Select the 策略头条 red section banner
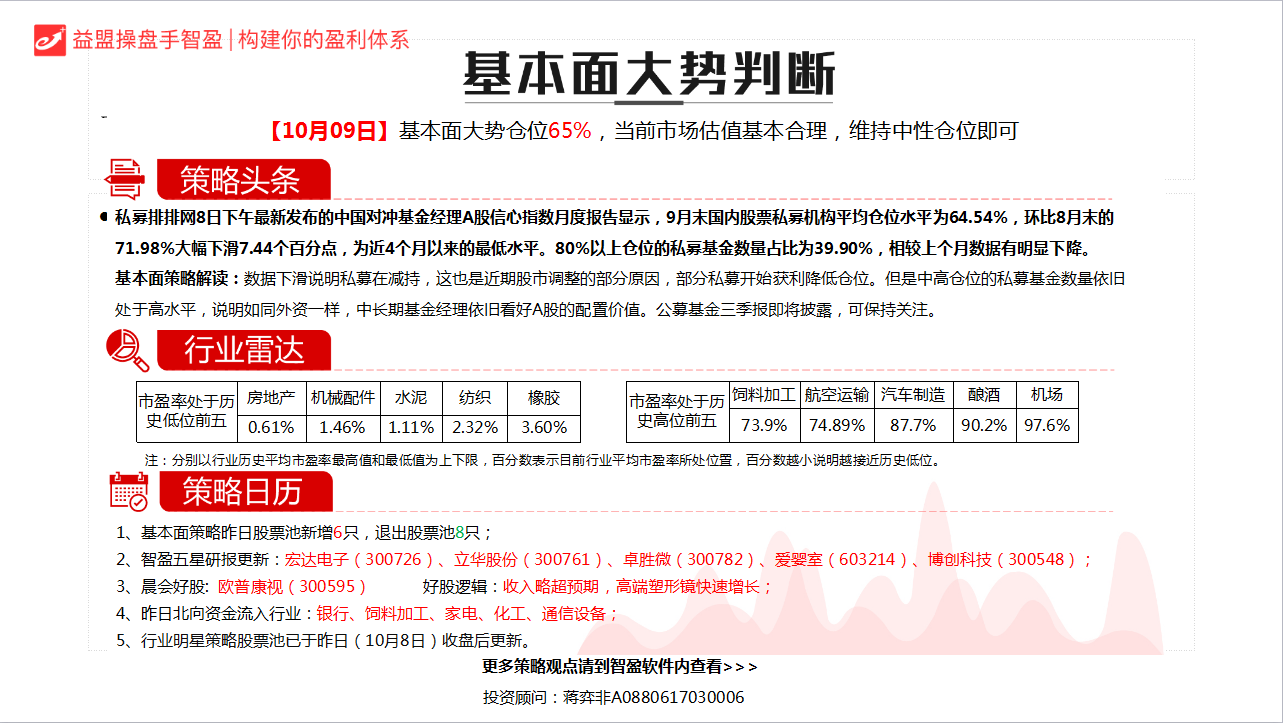 [x=242, y=180]
